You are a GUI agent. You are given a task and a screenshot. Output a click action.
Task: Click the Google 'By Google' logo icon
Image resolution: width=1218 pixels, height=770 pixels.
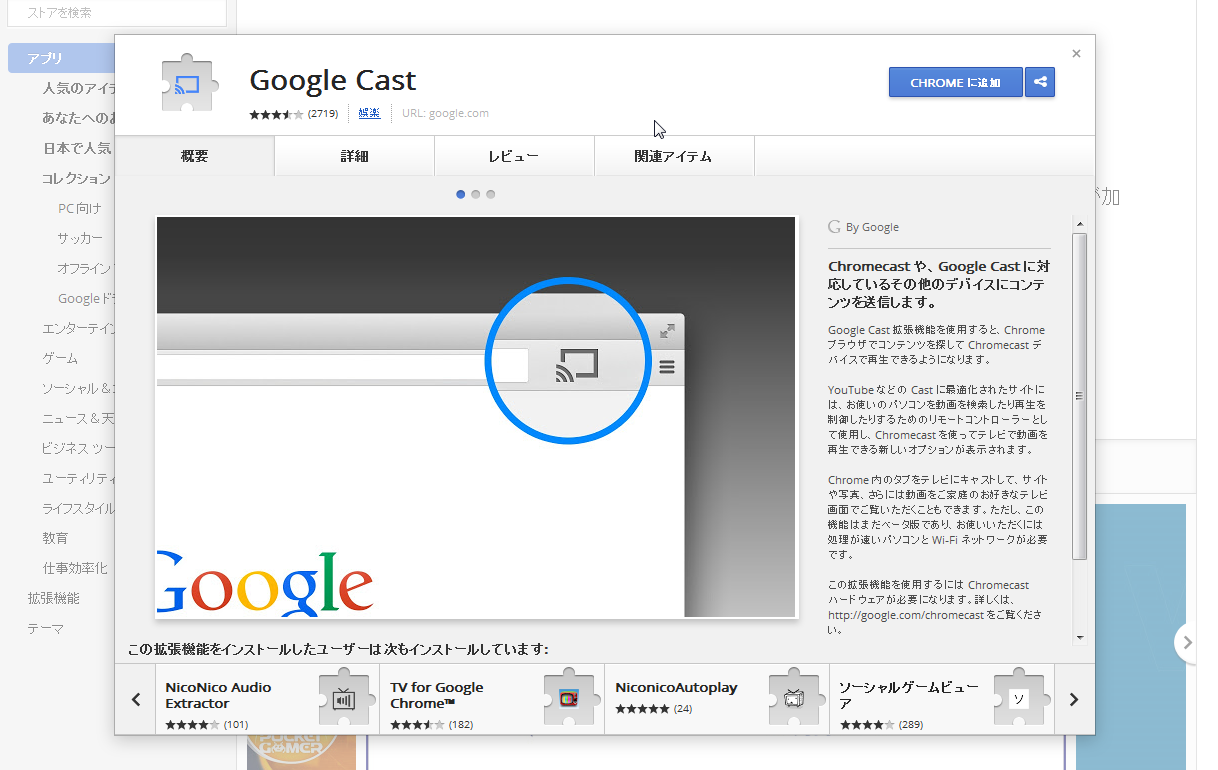(834, 227)
